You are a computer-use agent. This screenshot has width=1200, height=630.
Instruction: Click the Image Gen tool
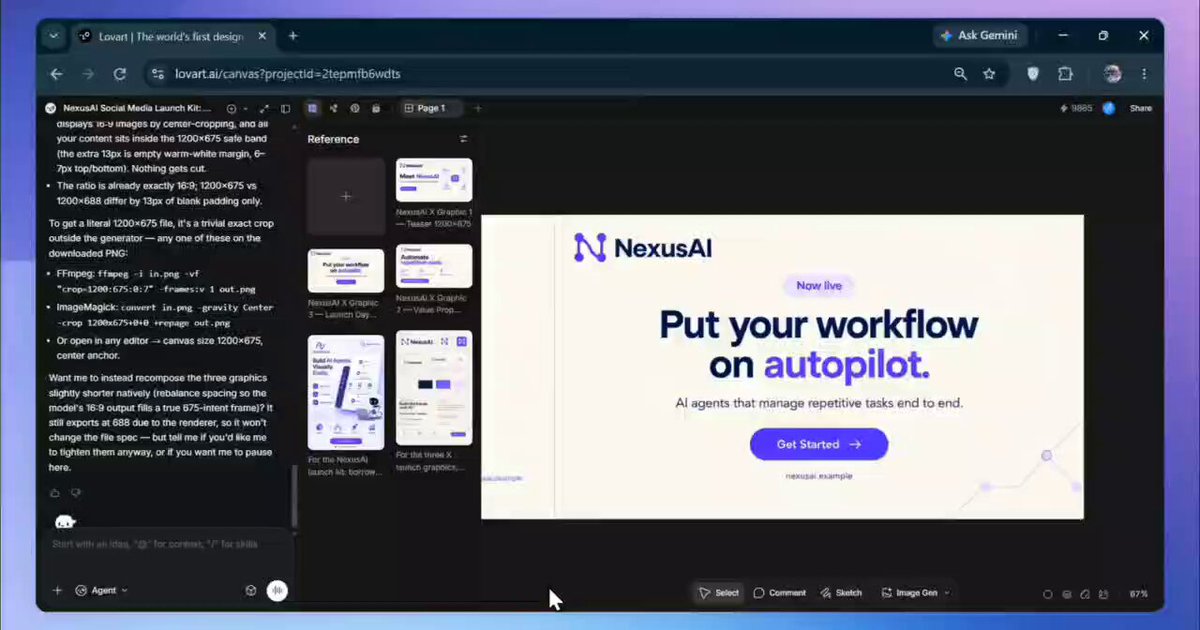point(909,593)
